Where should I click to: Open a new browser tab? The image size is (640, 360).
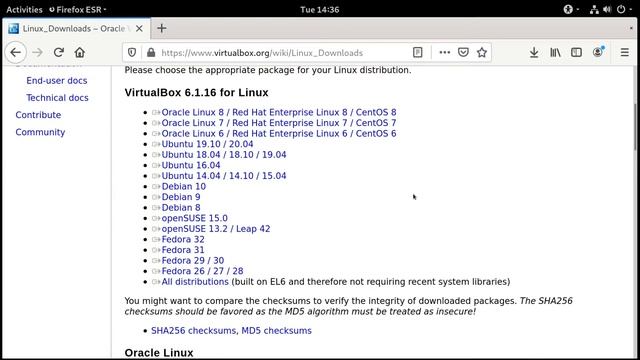tap(162, 28)
